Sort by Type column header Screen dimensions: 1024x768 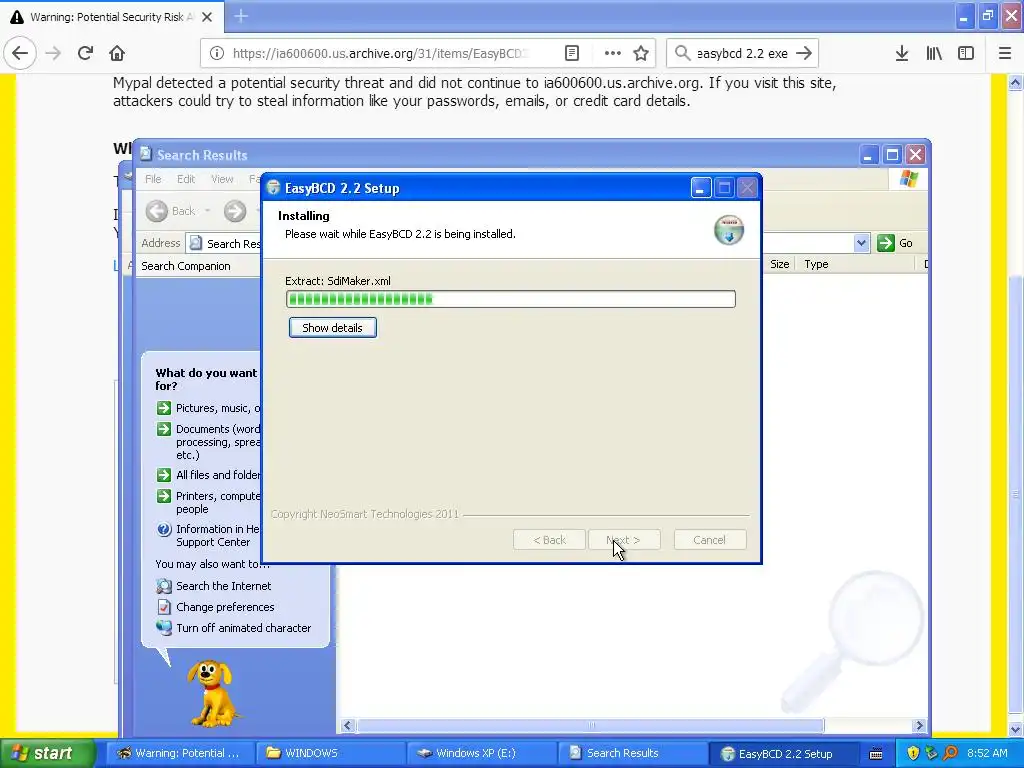816,264
